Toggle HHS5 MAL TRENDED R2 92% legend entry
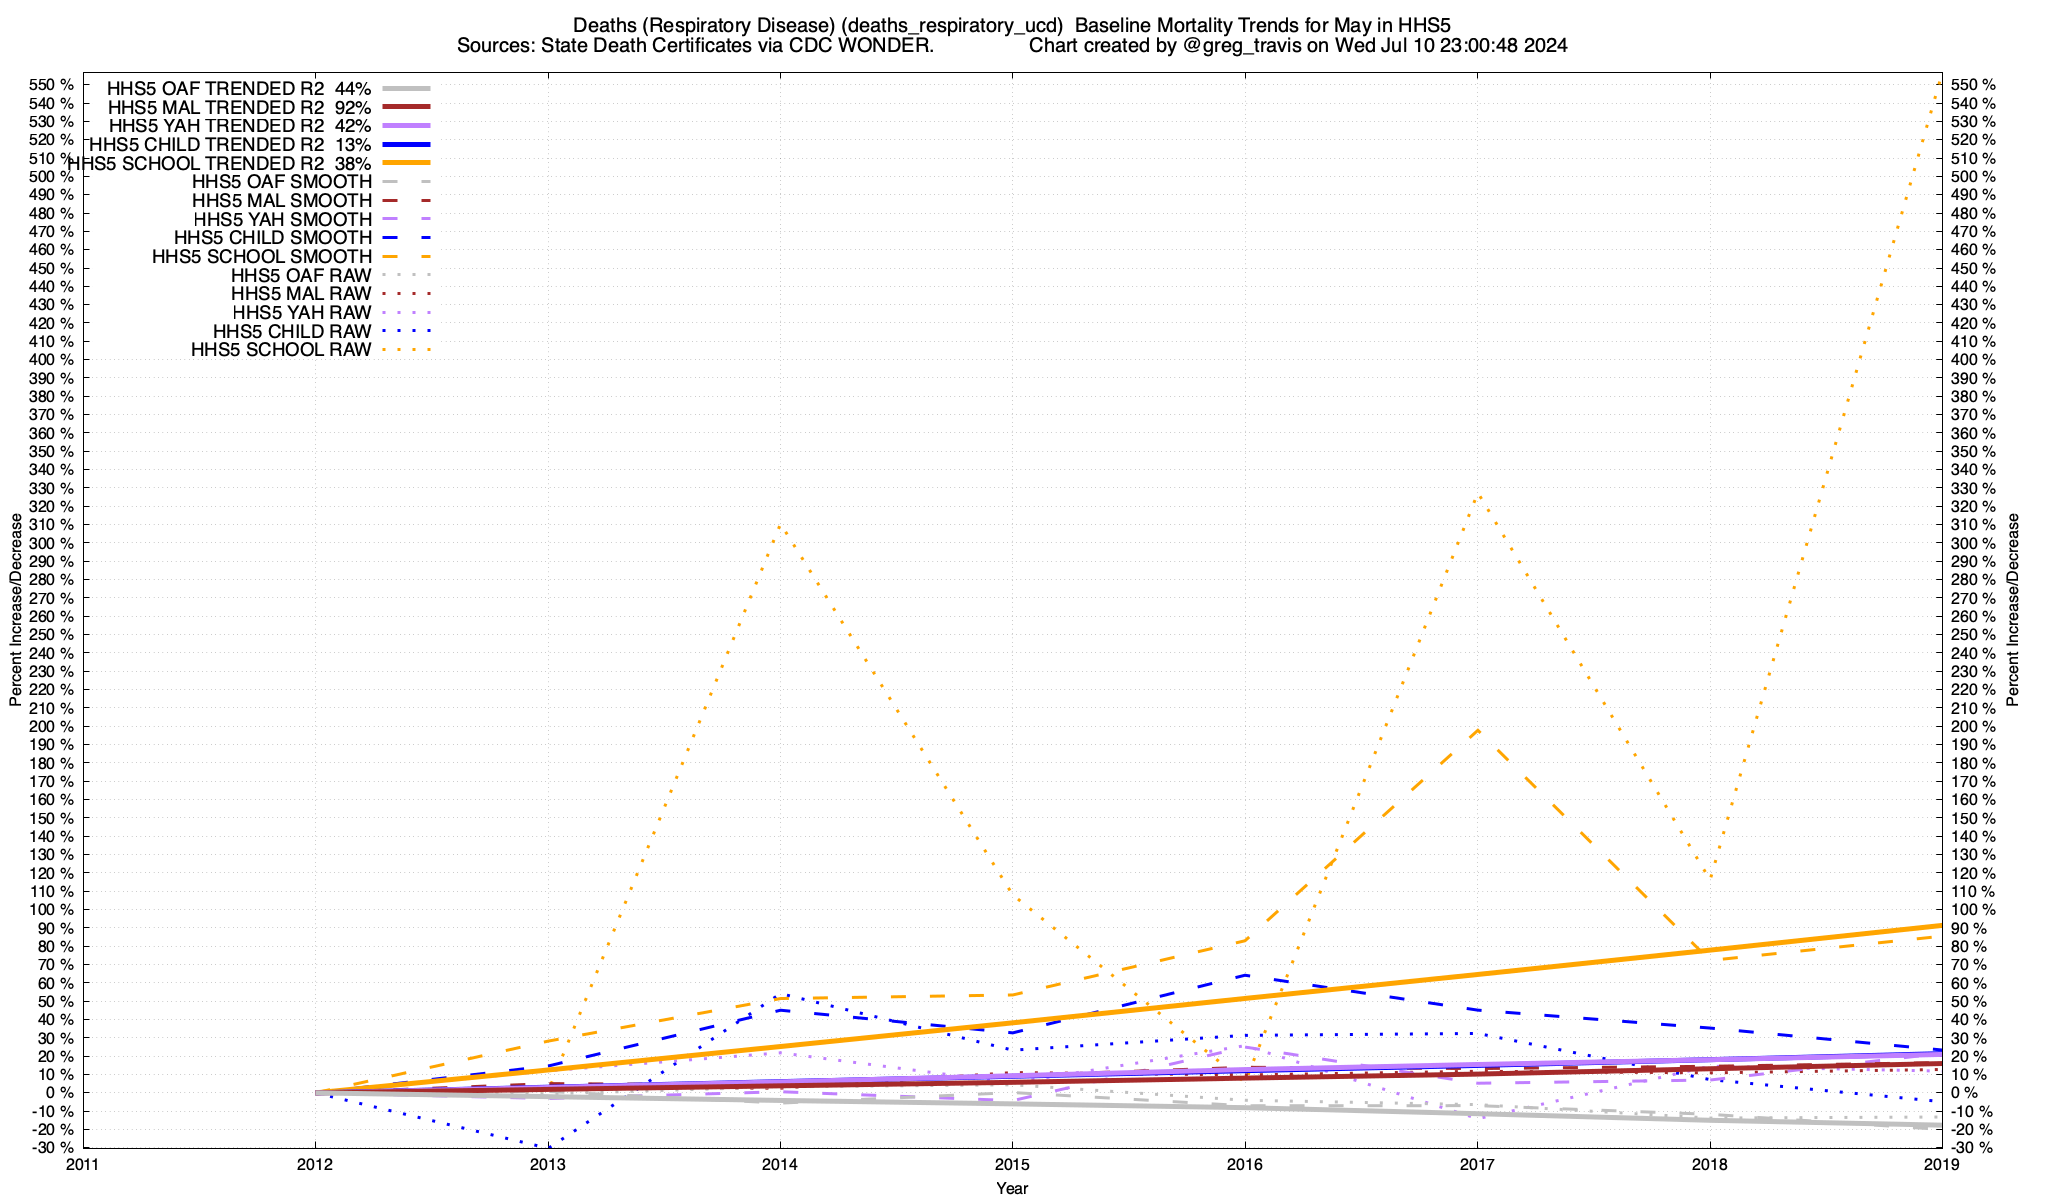This screenshot has height=1200, width=2048. tap(238, 107)
